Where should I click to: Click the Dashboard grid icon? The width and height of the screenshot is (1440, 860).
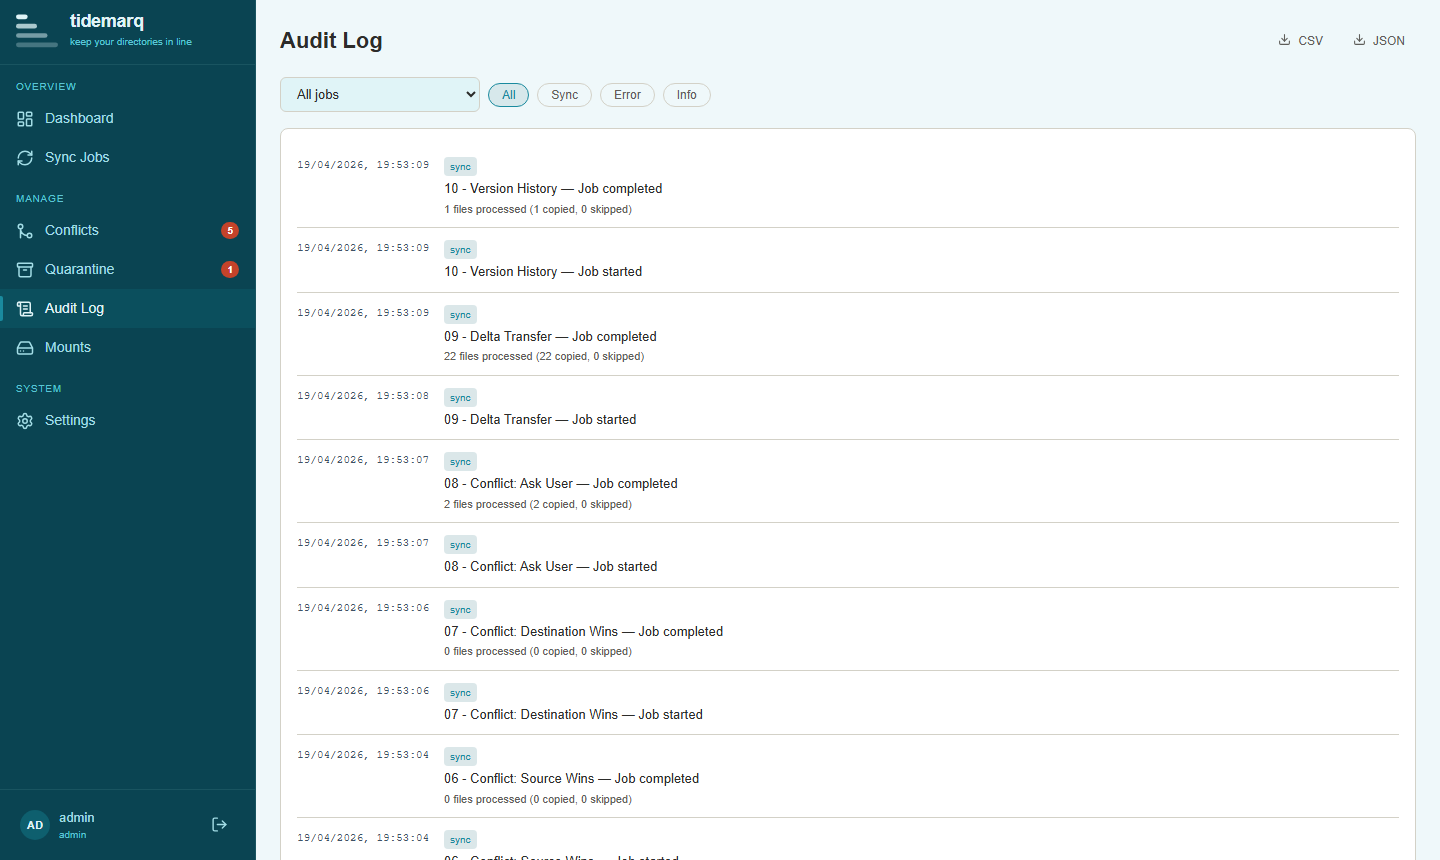point(25,119)
